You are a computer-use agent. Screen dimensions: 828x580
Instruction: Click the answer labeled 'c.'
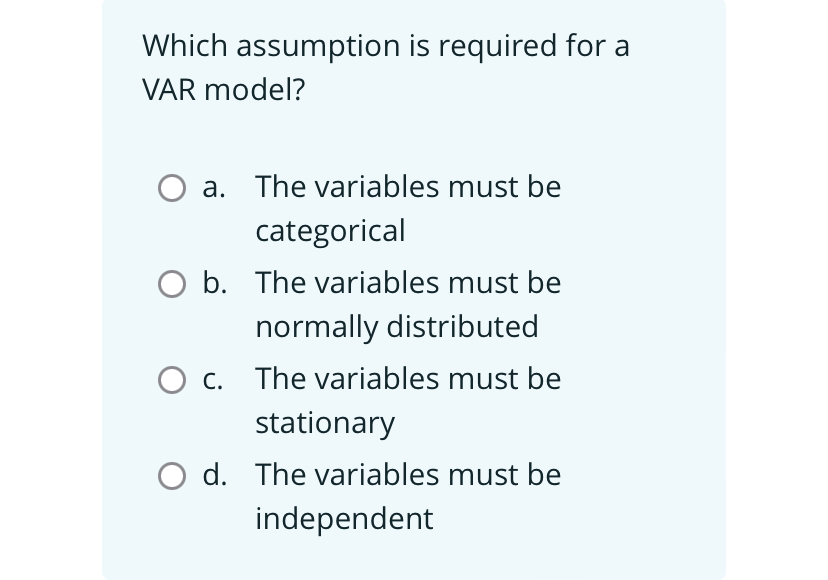pyautogui.click(x=214, y=379)
